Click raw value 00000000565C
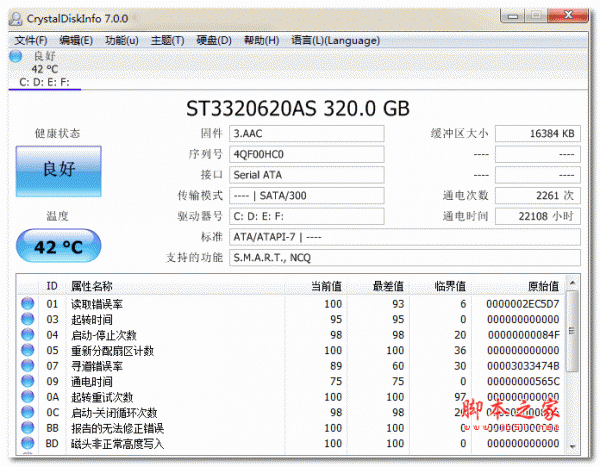Screen dimensions: 600x467 click(x=523, y=381)
